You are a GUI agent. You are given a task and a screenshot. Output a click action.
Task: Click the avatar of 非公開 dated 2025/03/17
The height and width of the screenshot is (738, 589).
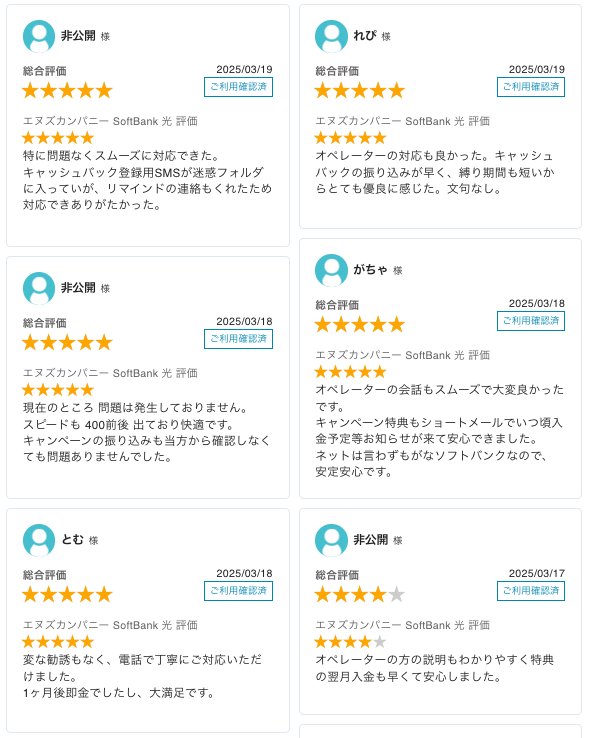tap(331, 540)
